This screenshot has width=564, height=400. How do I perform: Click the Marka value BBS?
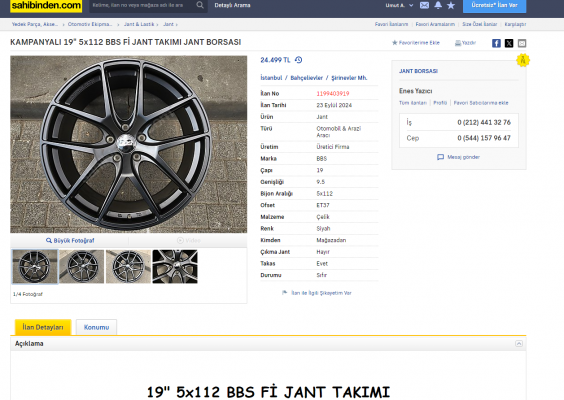(x=322, y=158)
